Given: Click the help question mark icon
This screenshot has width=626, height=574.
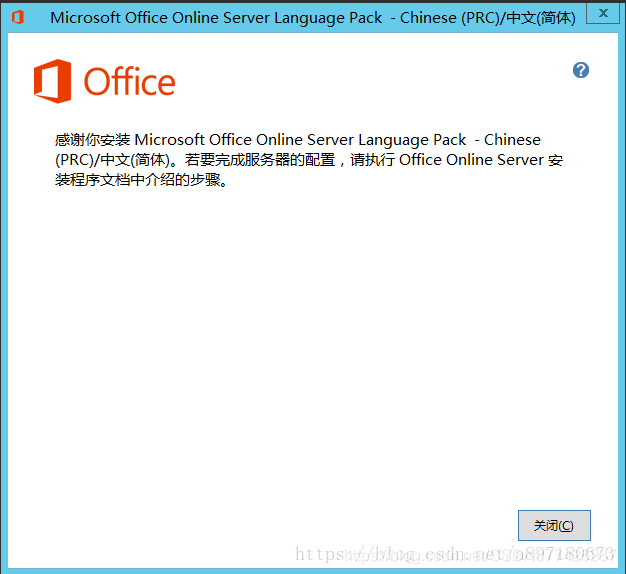Looking at the screenshot, I should click(x=580, y=70).
